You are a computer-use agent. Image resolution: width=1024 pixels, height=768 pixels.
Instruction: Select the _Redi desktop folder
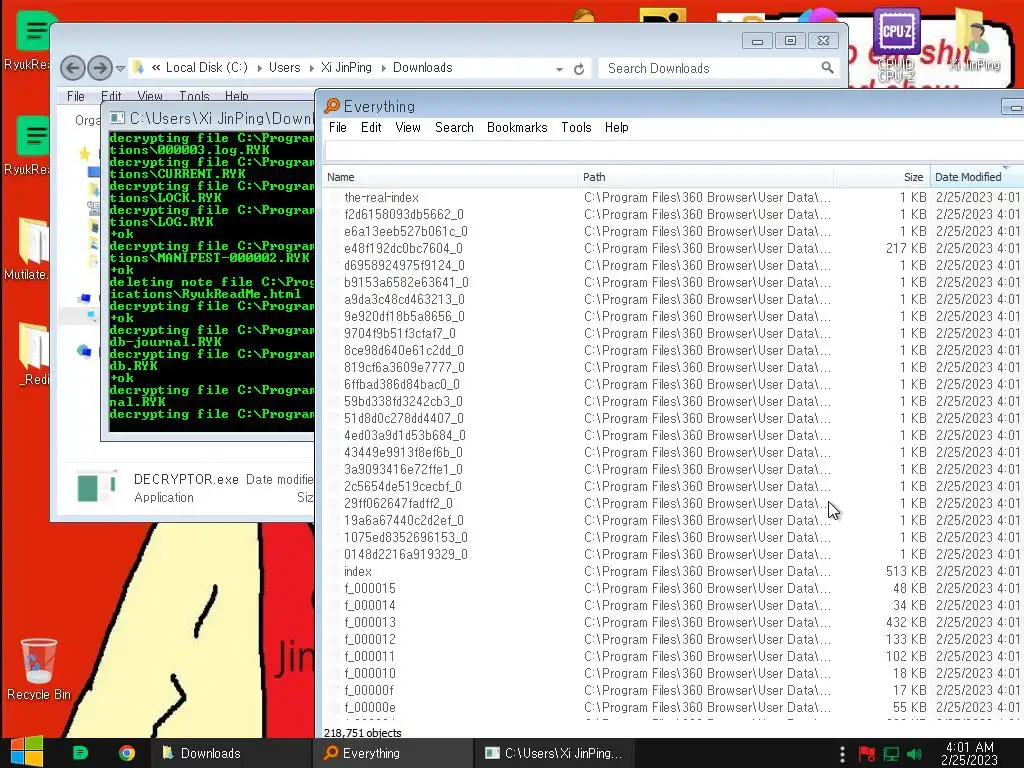pos(33,353)
